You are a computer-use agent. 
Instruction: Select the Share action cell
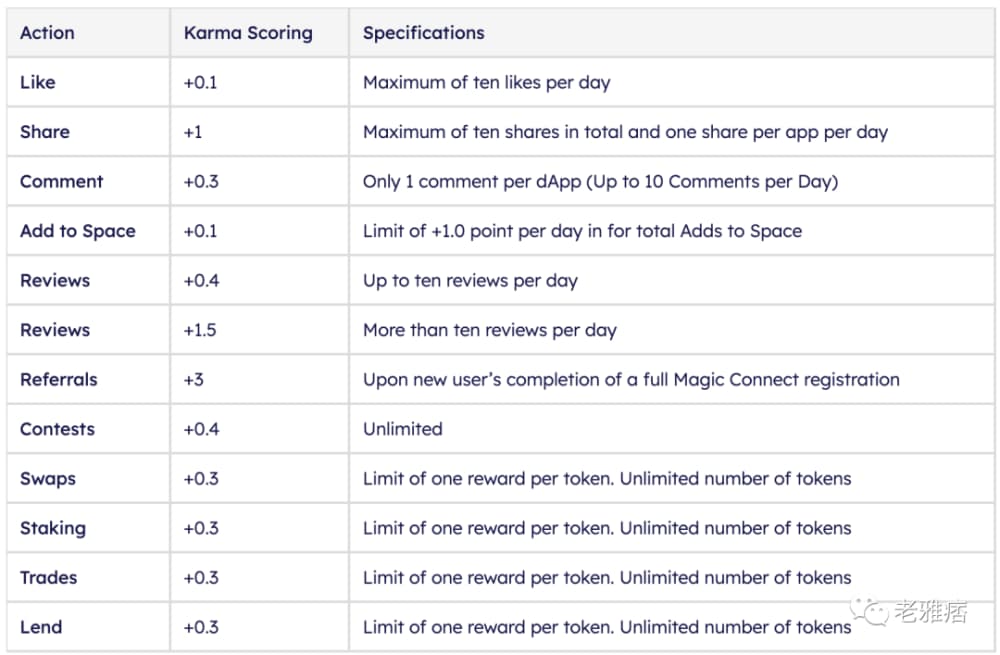tap(45, 132)
